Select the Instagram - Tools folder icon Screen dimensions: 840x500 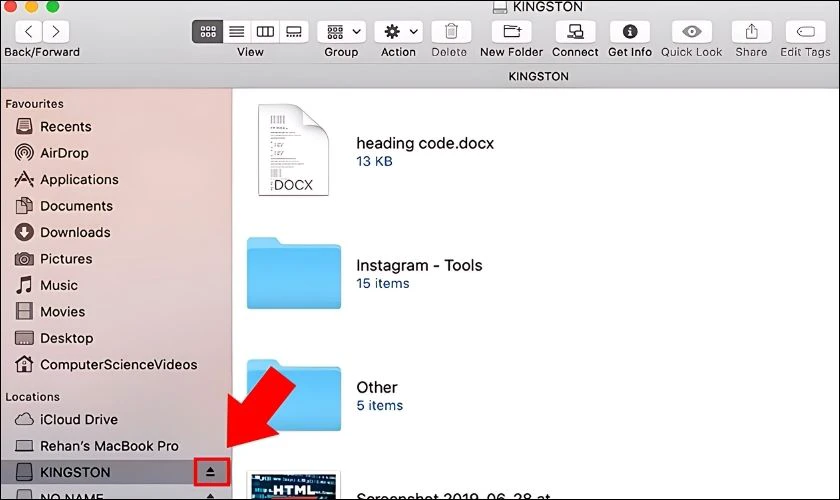(294, 273)
